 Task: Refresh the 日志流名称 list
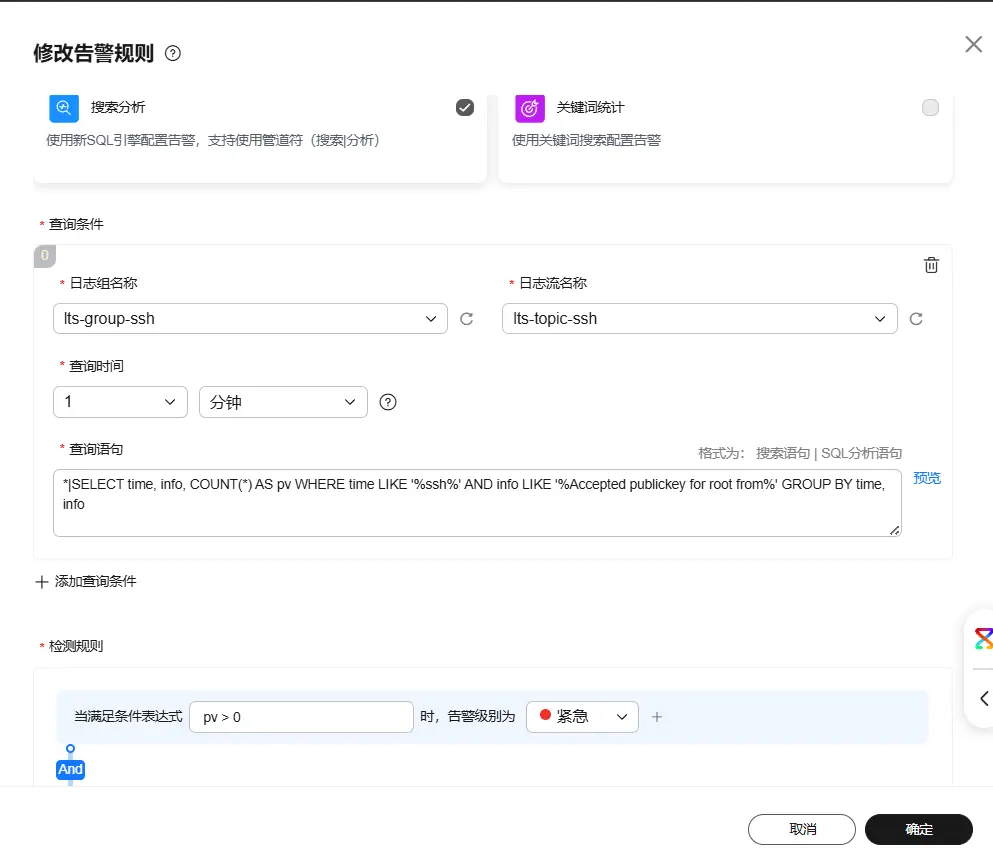pyautogui.click(x=915, y=319)
